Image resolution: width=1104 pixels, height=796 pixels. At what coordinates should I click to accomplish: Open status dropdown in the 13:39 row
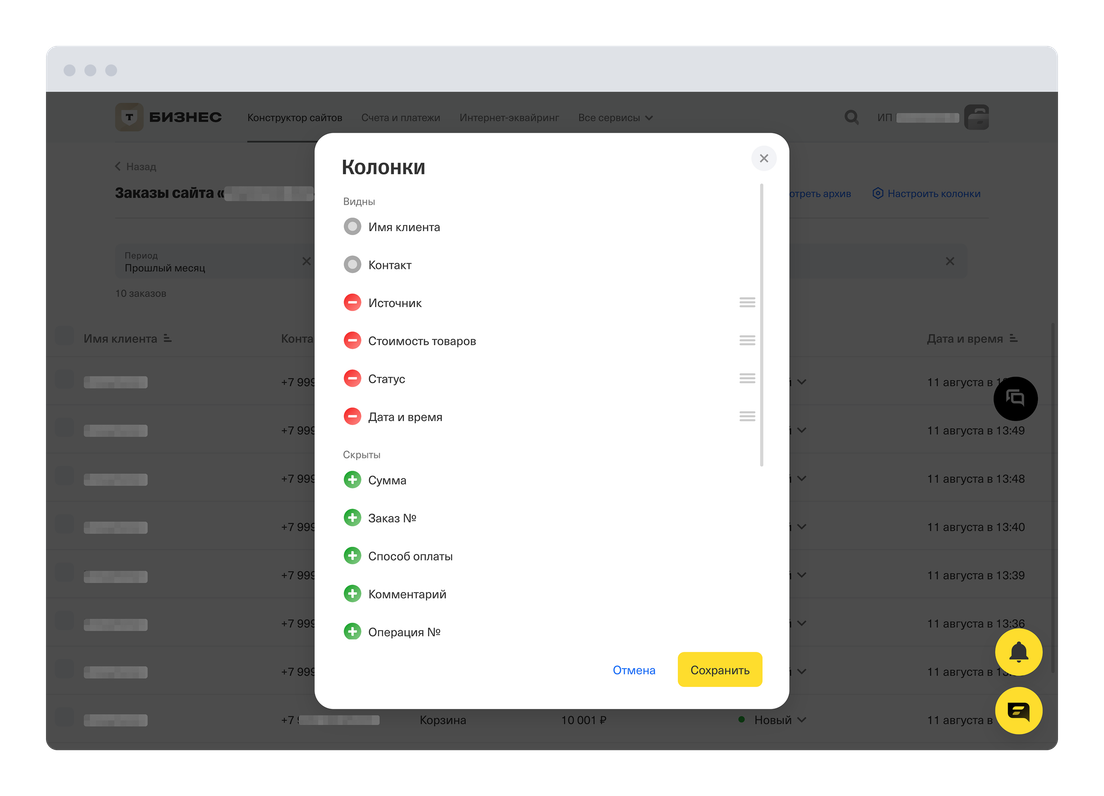pyautogui.click(x=801, y=575)
